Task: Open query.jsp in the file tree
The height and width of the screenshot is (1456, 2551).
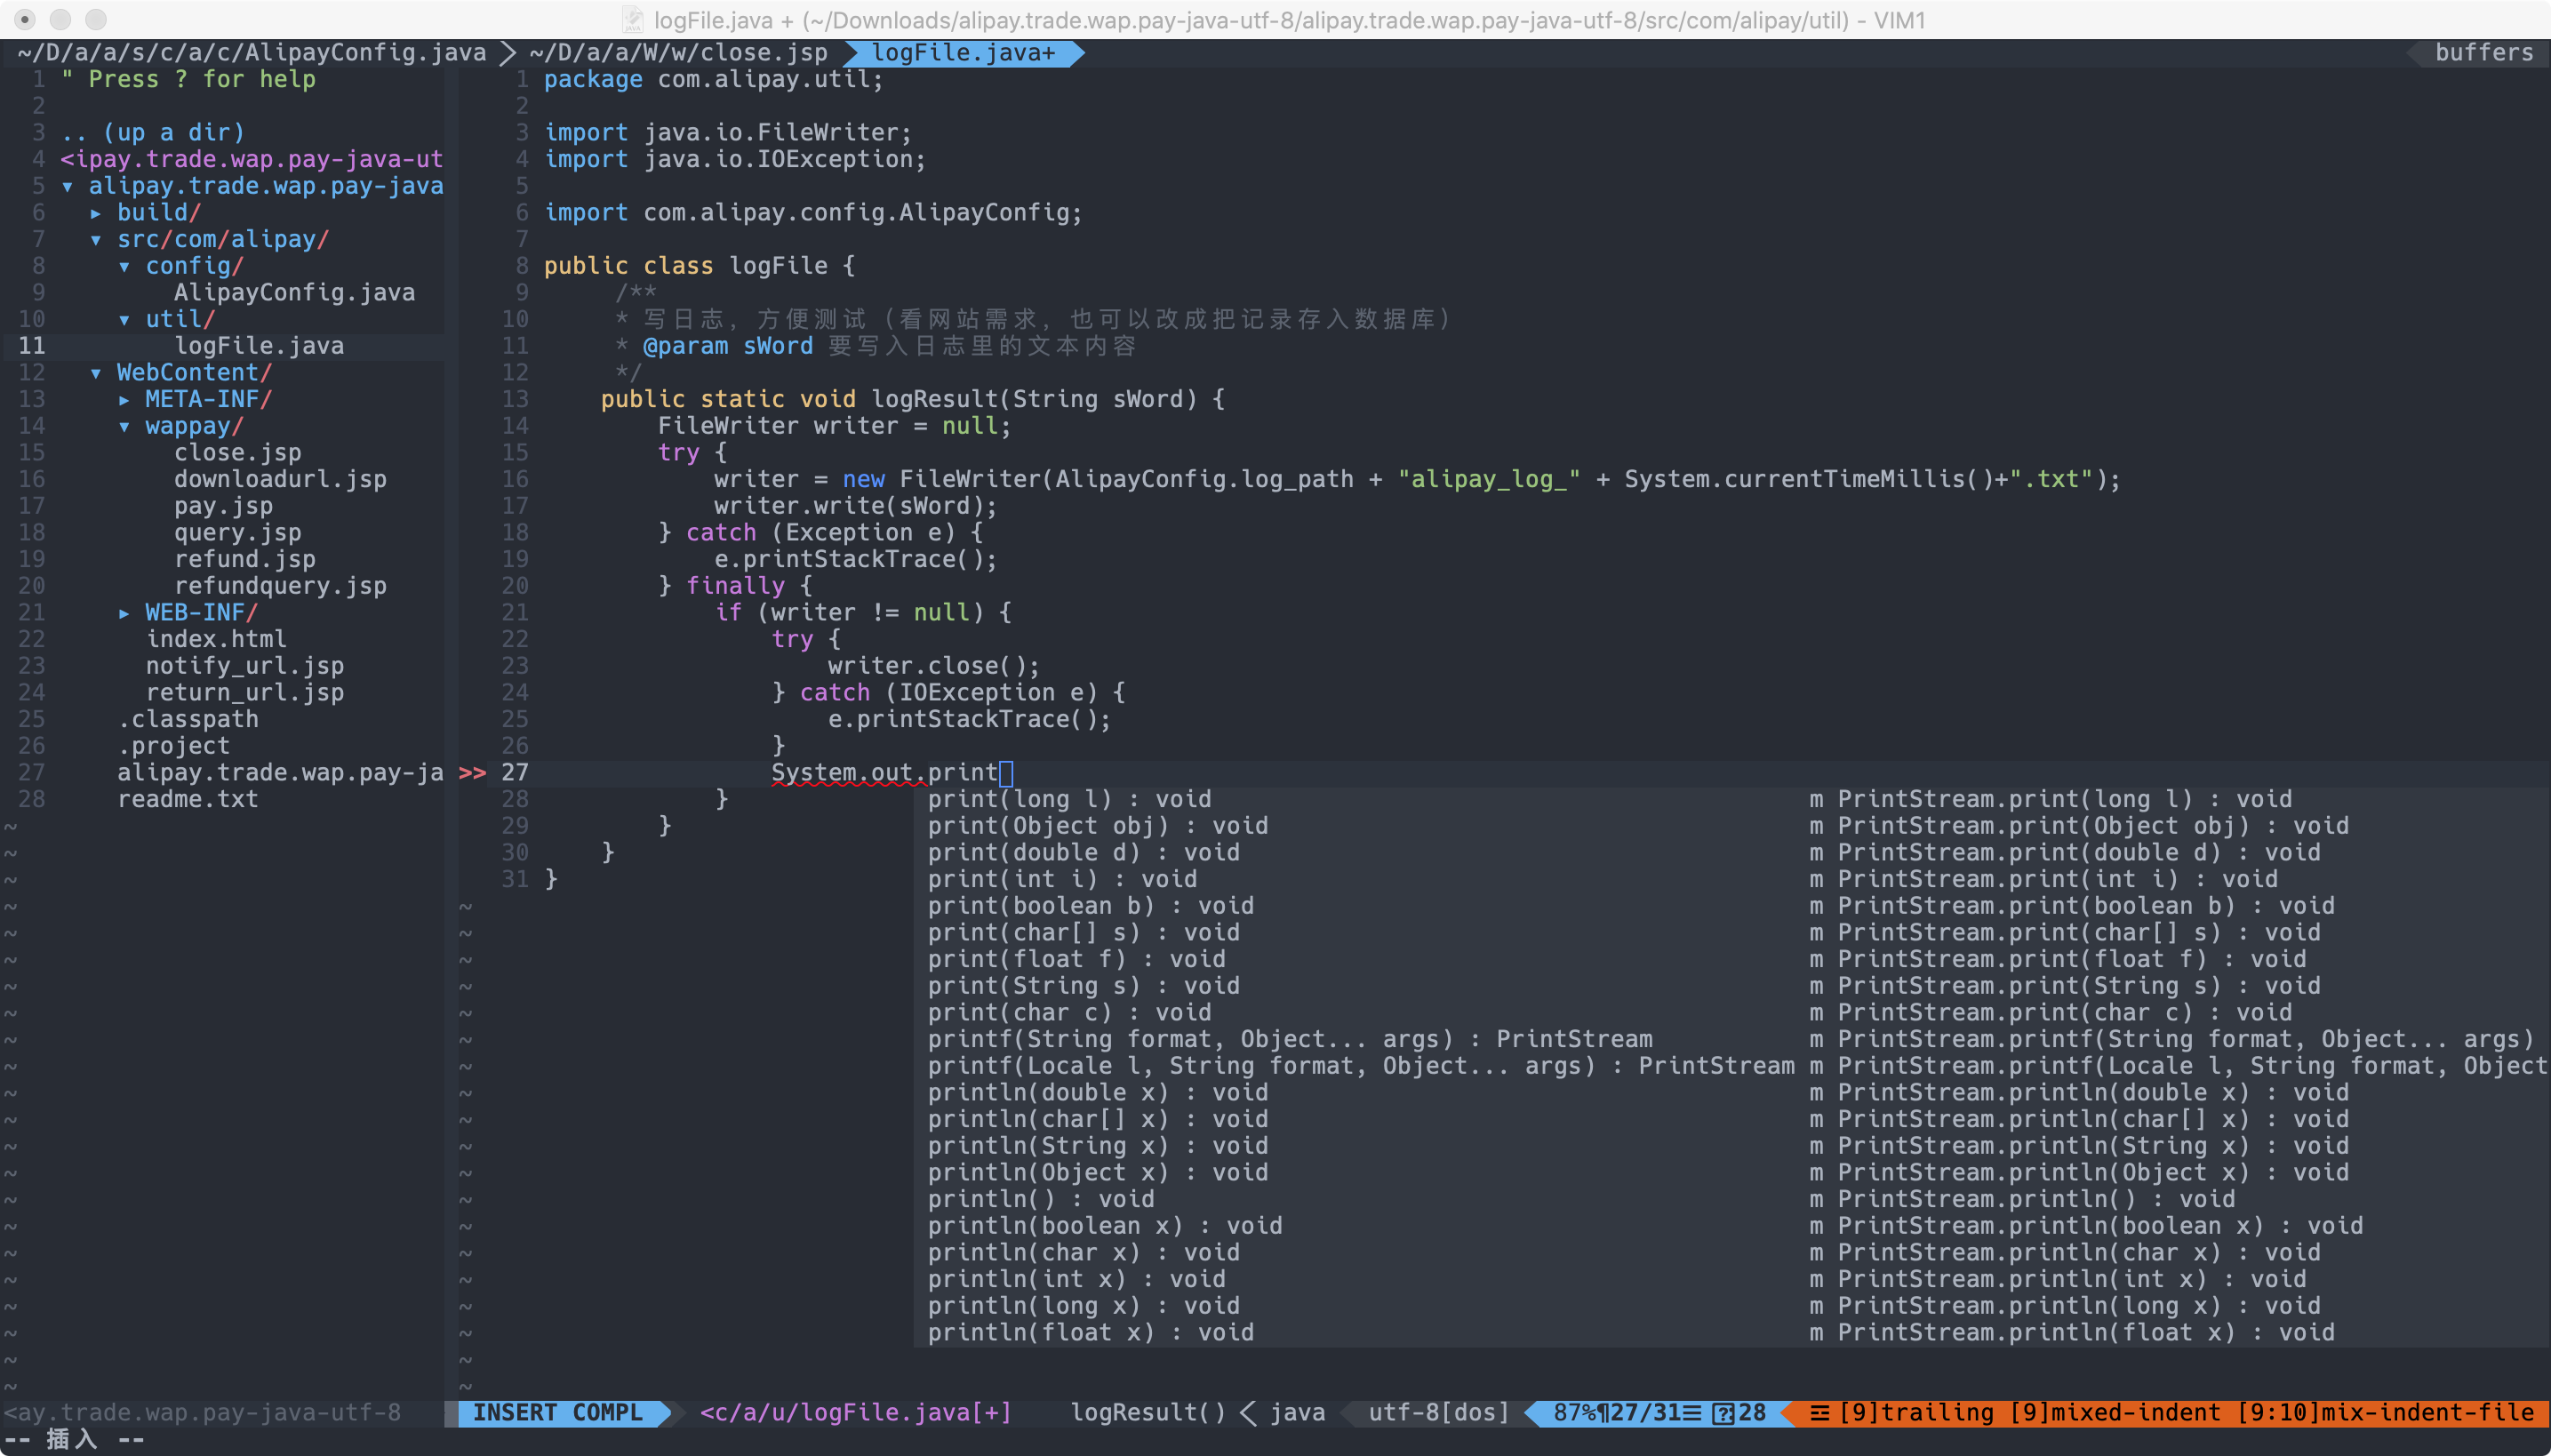Action: click(x=238, y=533)
